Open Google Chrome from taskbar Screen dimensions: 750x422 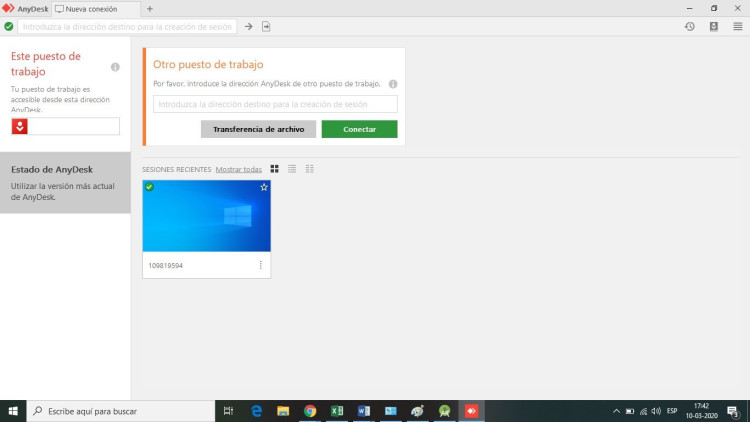pos(310,411)
